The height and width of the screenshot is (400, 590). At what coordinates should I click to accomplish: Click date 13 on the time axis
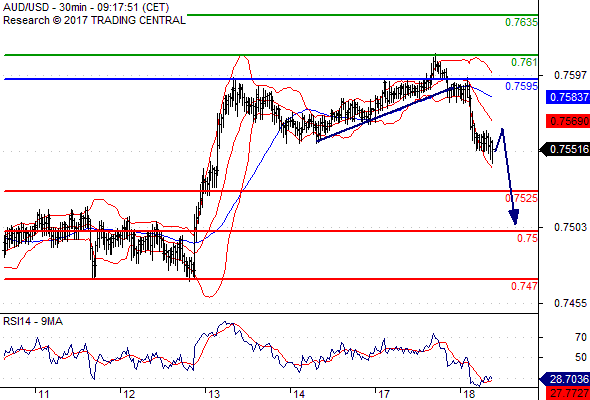(x=214, y=395)
